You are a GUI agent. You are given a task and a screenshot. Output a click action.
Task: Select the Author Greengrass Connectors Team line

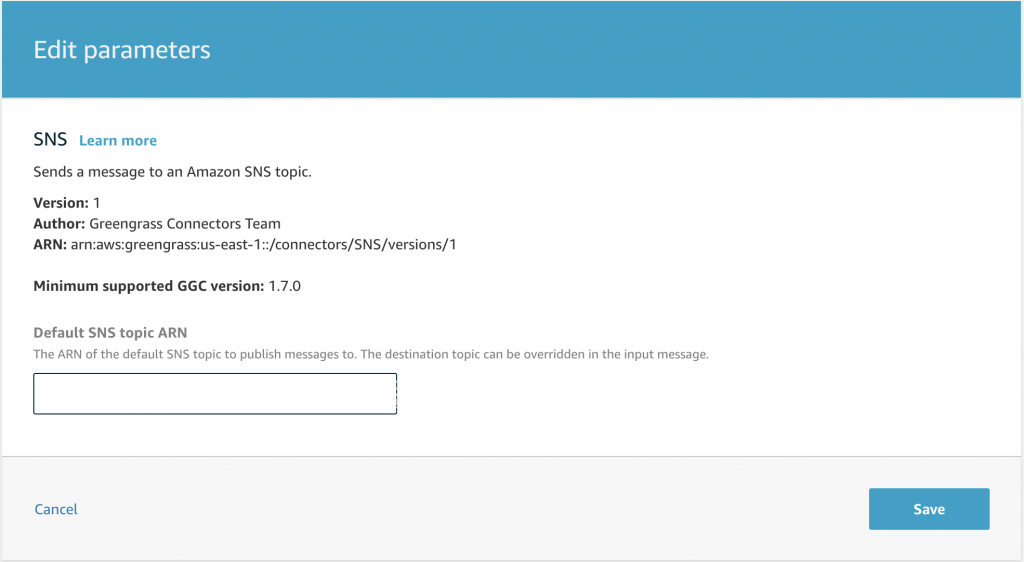pos(157,224)
